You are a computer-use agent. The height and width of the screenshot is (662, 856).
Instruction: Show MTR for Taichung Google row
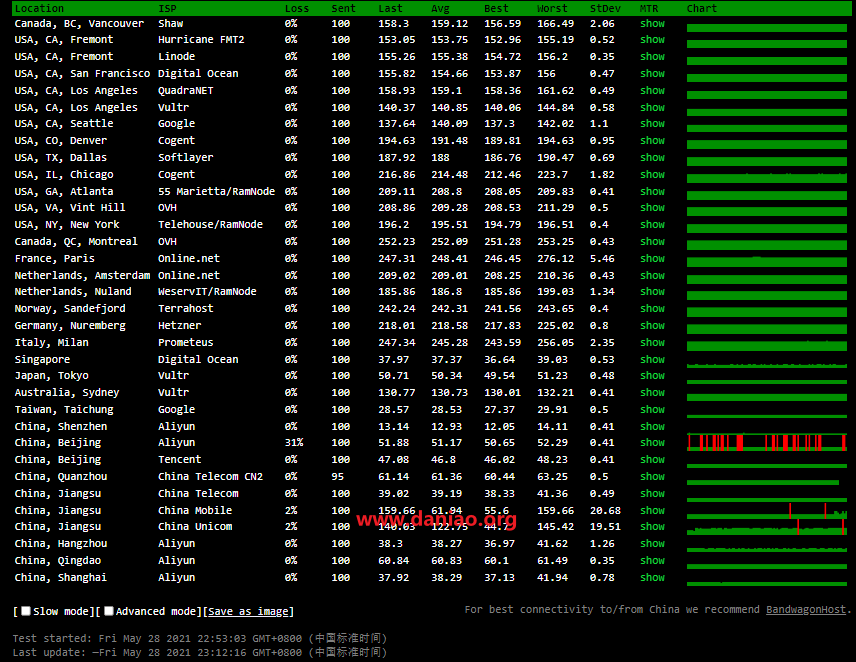652,409
